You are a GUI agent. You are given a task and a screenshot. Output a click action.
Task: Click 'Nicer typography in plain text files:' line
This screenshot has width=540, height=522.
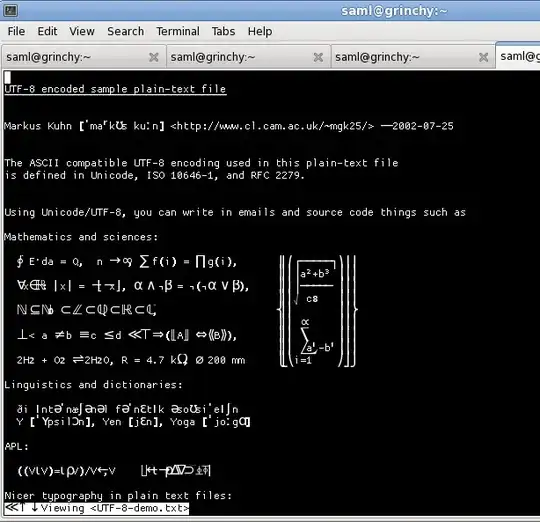pyautogui.click(x=118, y=495)
